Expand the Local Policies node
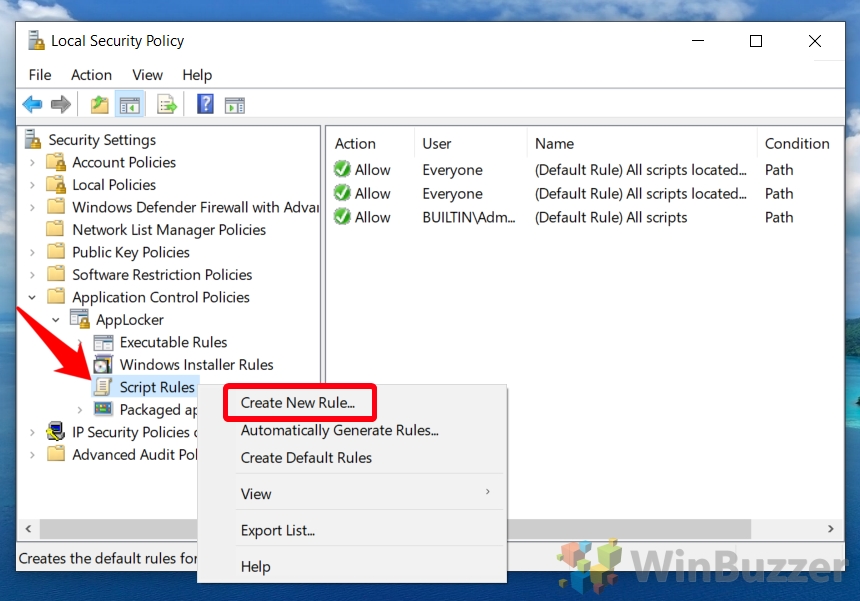The width and height of the screenshot is (860, 601). pos(32,185)
